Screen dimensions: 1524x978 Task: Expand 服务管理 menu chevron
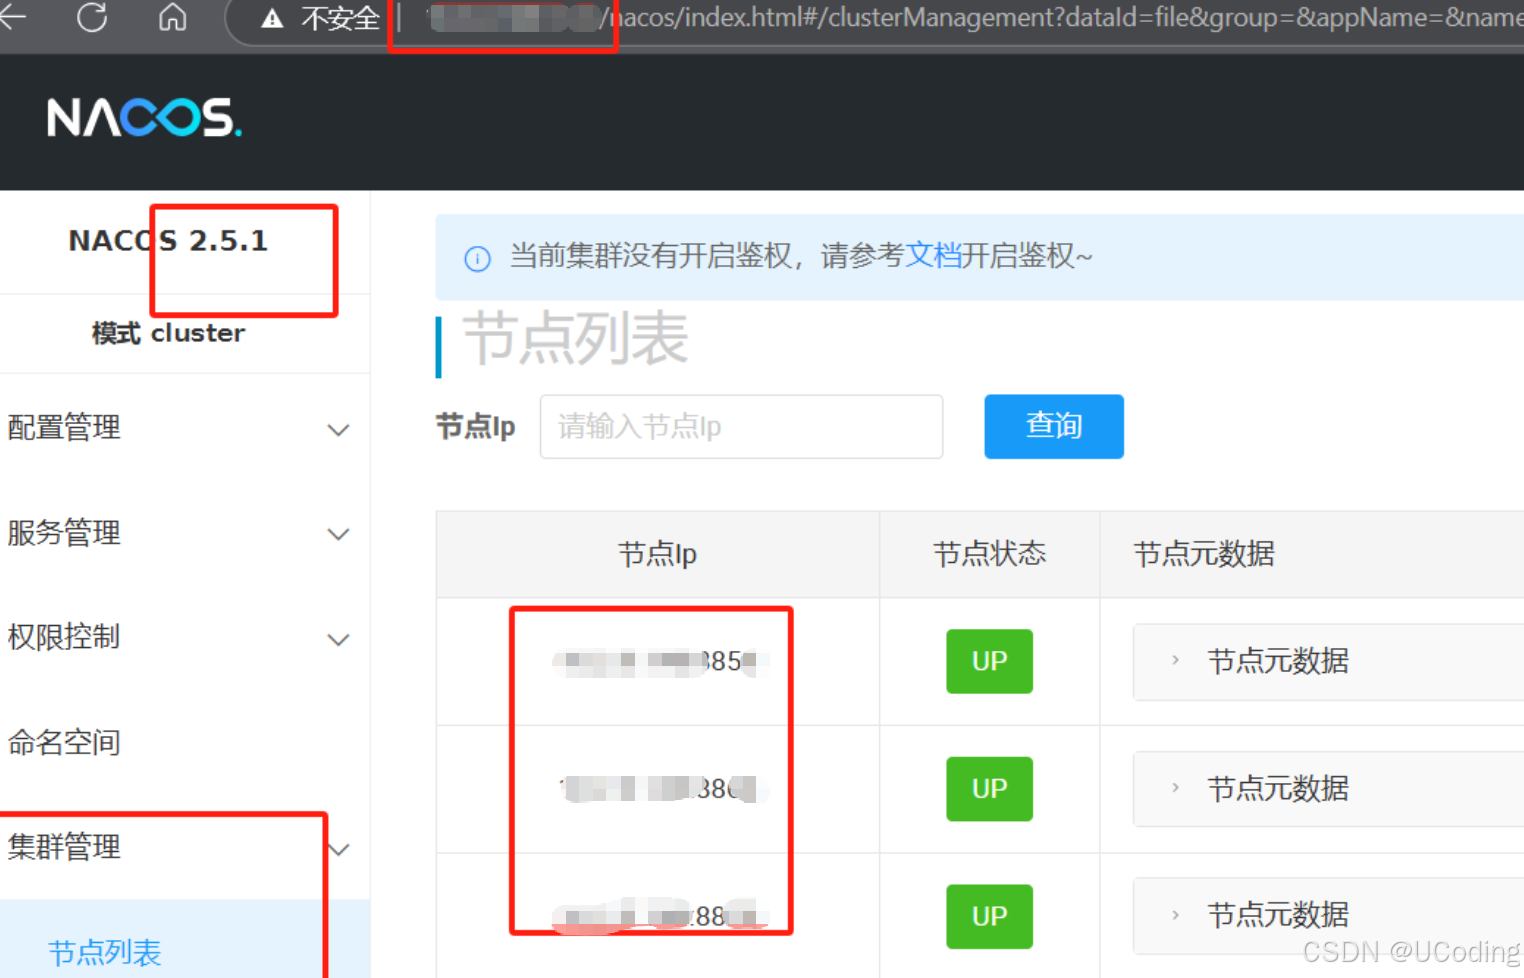[339, 535]
